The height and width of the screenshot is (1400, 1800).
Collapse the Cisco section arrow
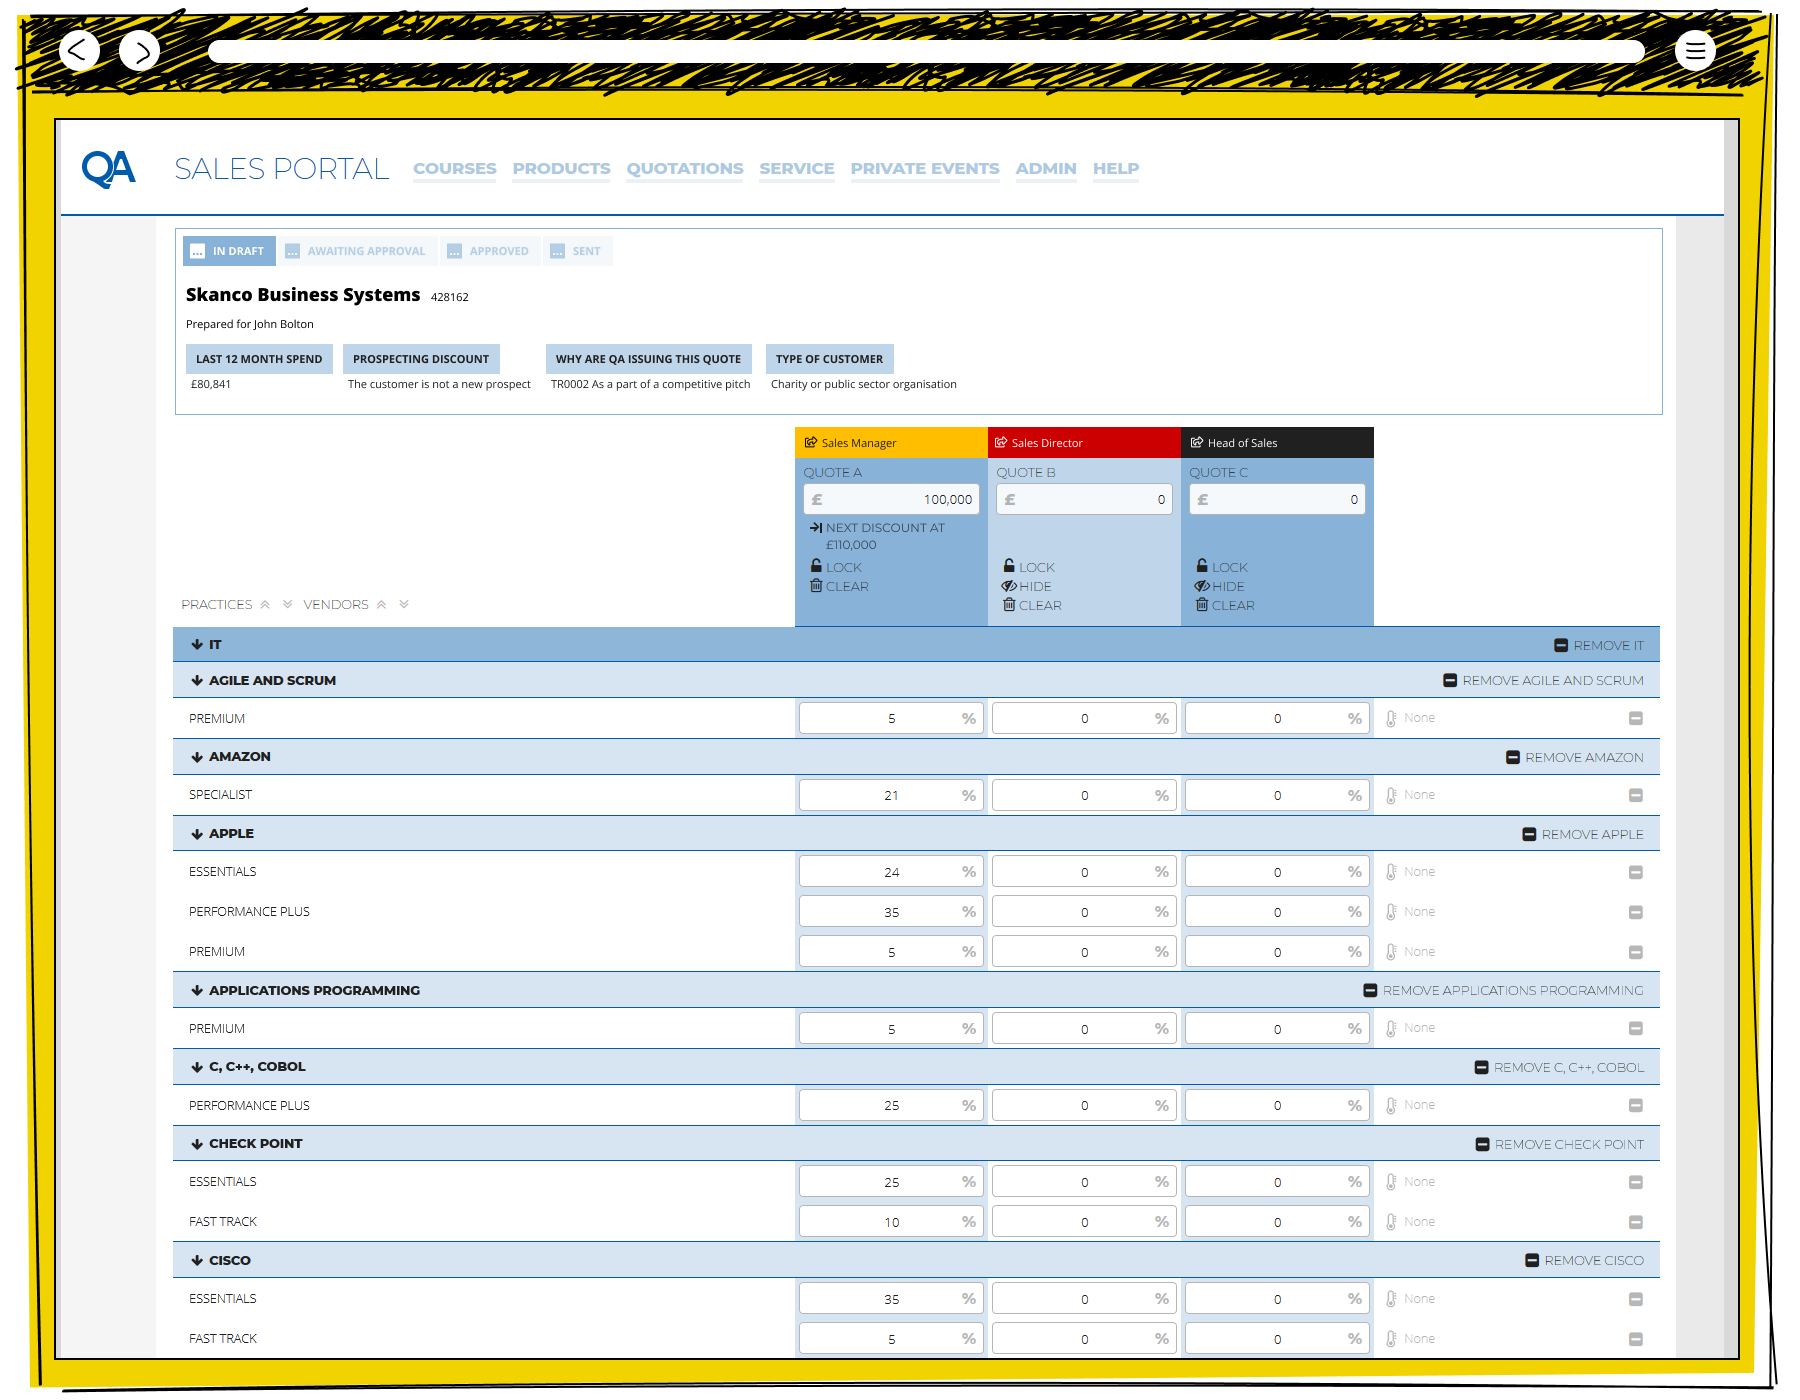[197, 1261]
